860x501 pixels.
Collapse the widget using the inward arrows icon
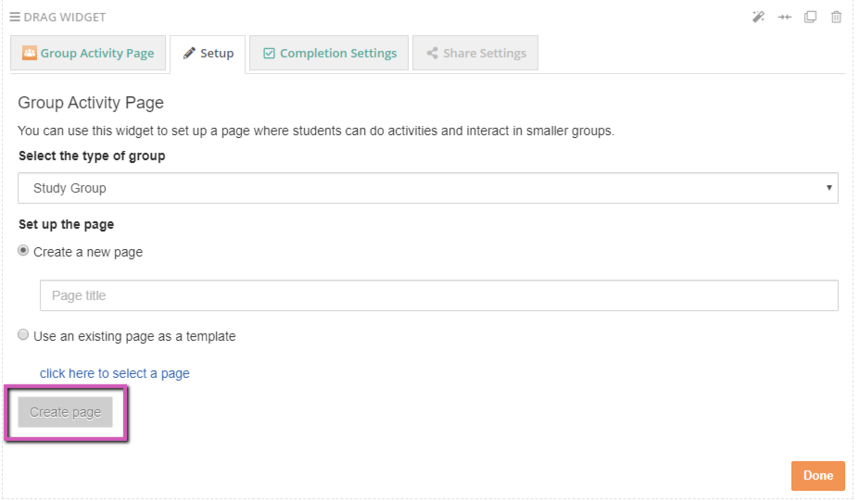[x=784, y=17]
